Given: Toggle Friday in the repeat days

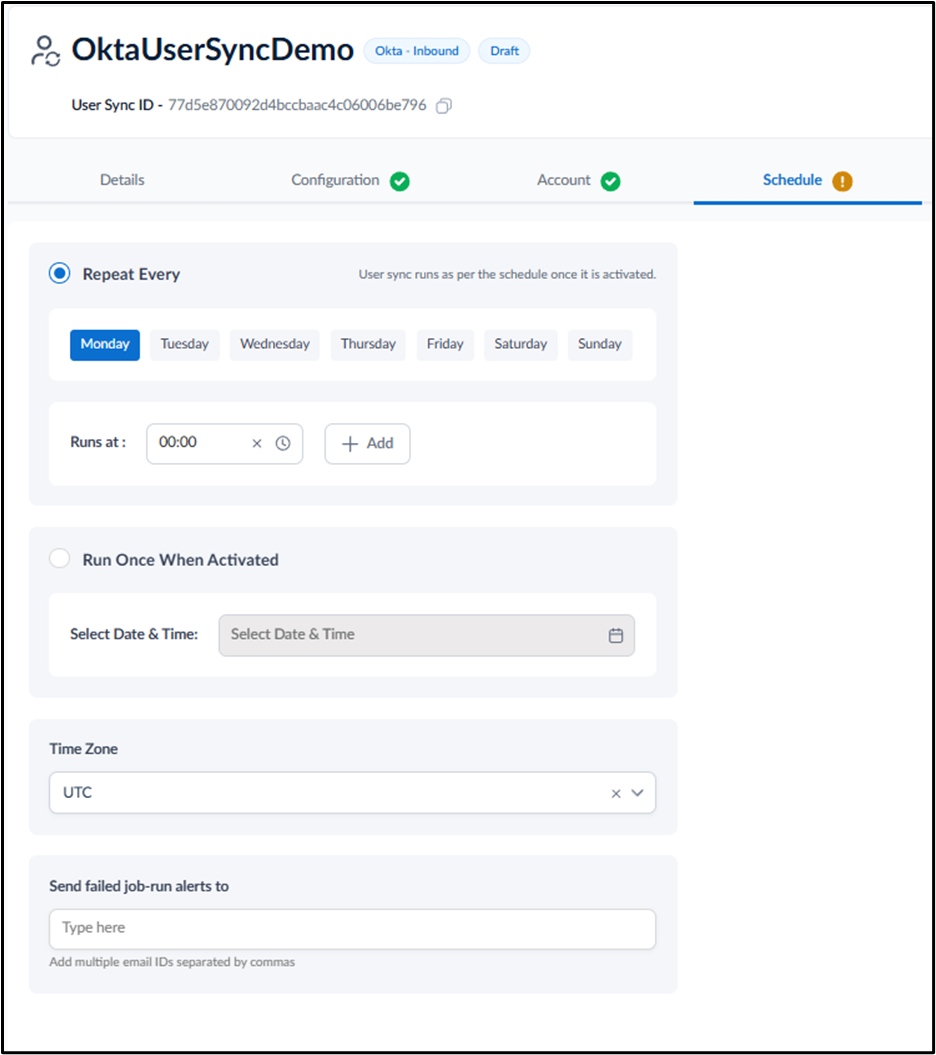Looking at the screenshot, I should click(x=445, y=344).
